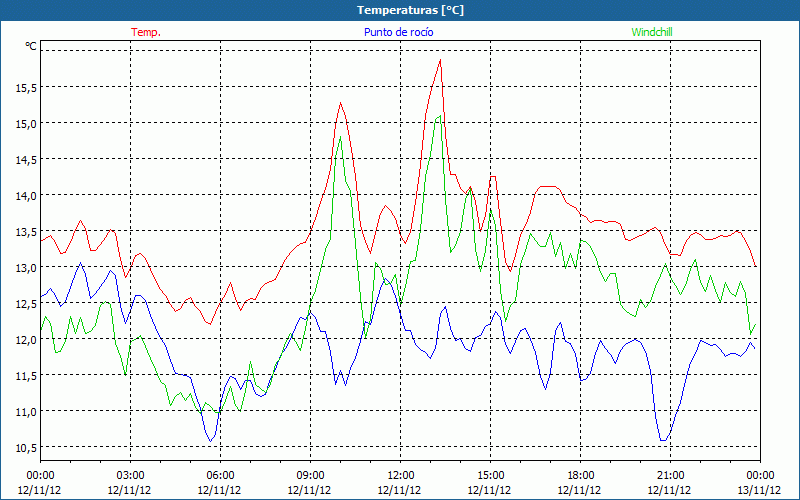This screenshot has width=800, height=500.
Task: Click the 21:00 time axis label
Action: (670, 476)
